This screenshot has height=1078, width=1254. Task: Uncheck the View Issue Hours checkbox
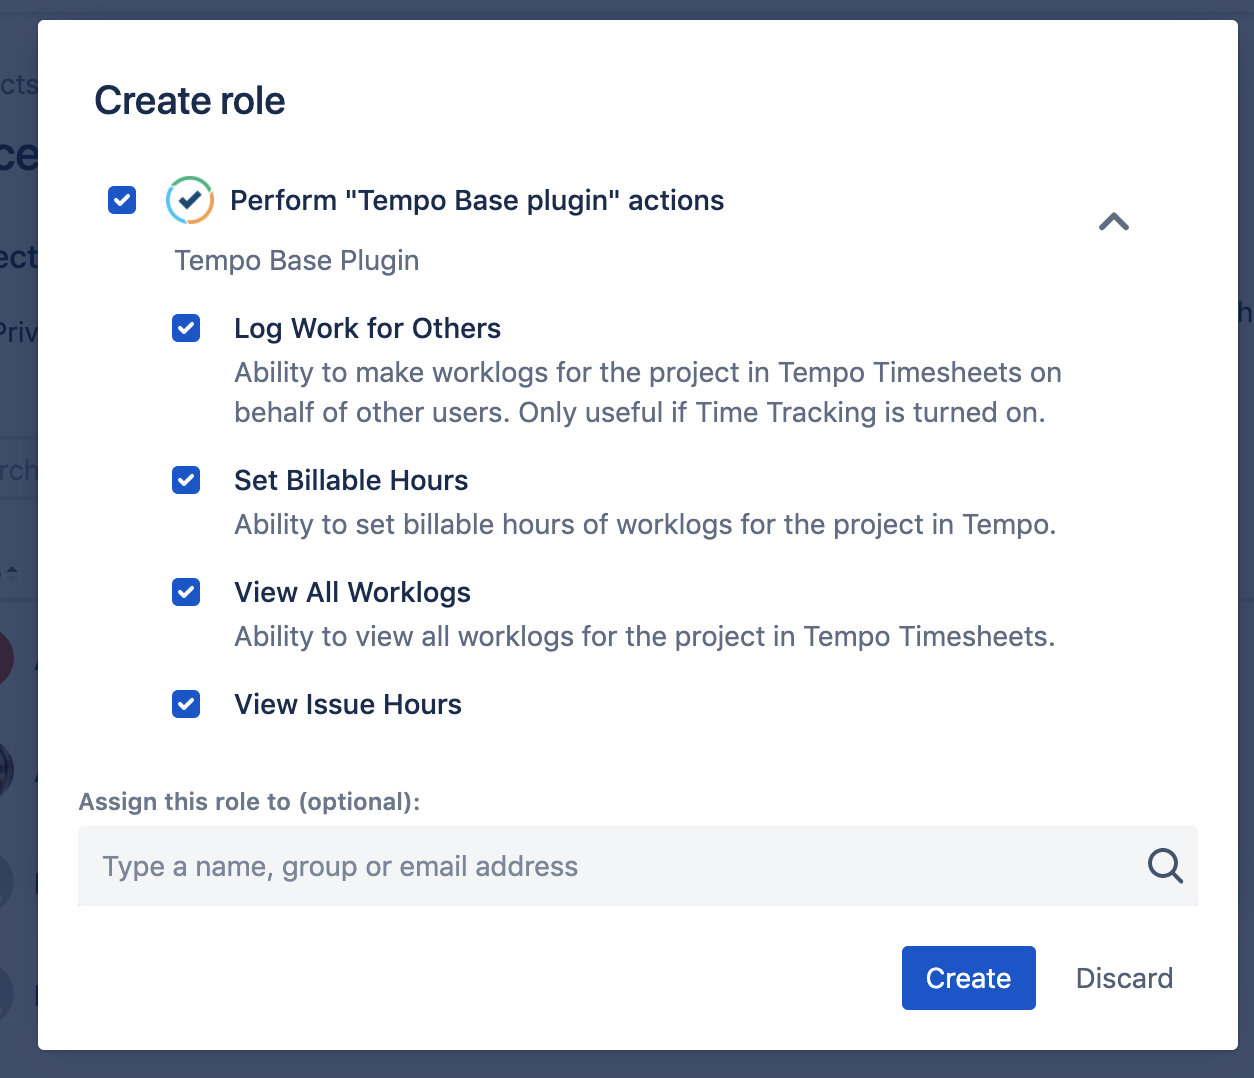pos(186,704)
